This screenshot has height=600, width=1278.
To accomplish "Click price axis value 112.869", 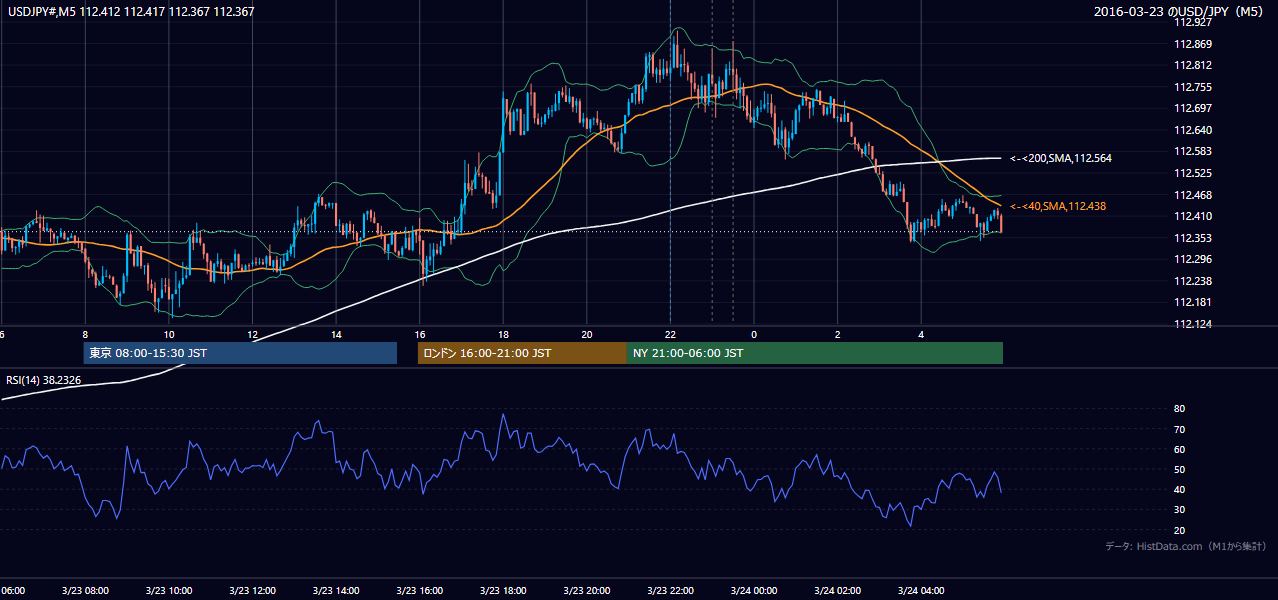I will 1192,44.
